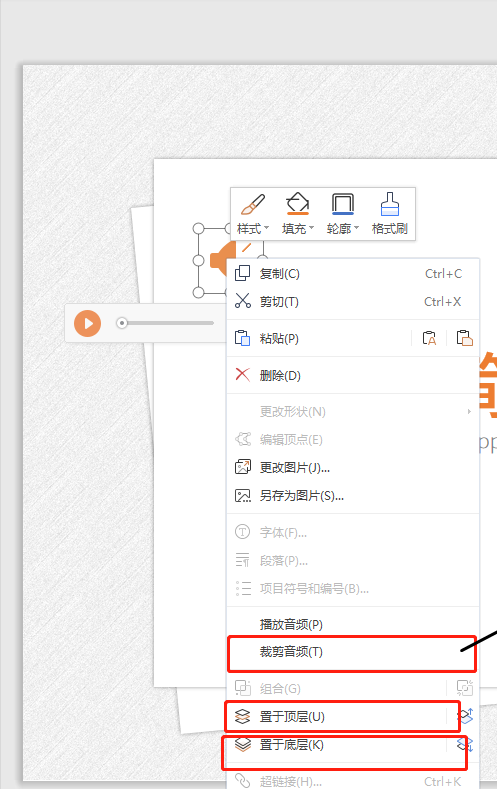Click the audio progress slider handle

(122, 323)
